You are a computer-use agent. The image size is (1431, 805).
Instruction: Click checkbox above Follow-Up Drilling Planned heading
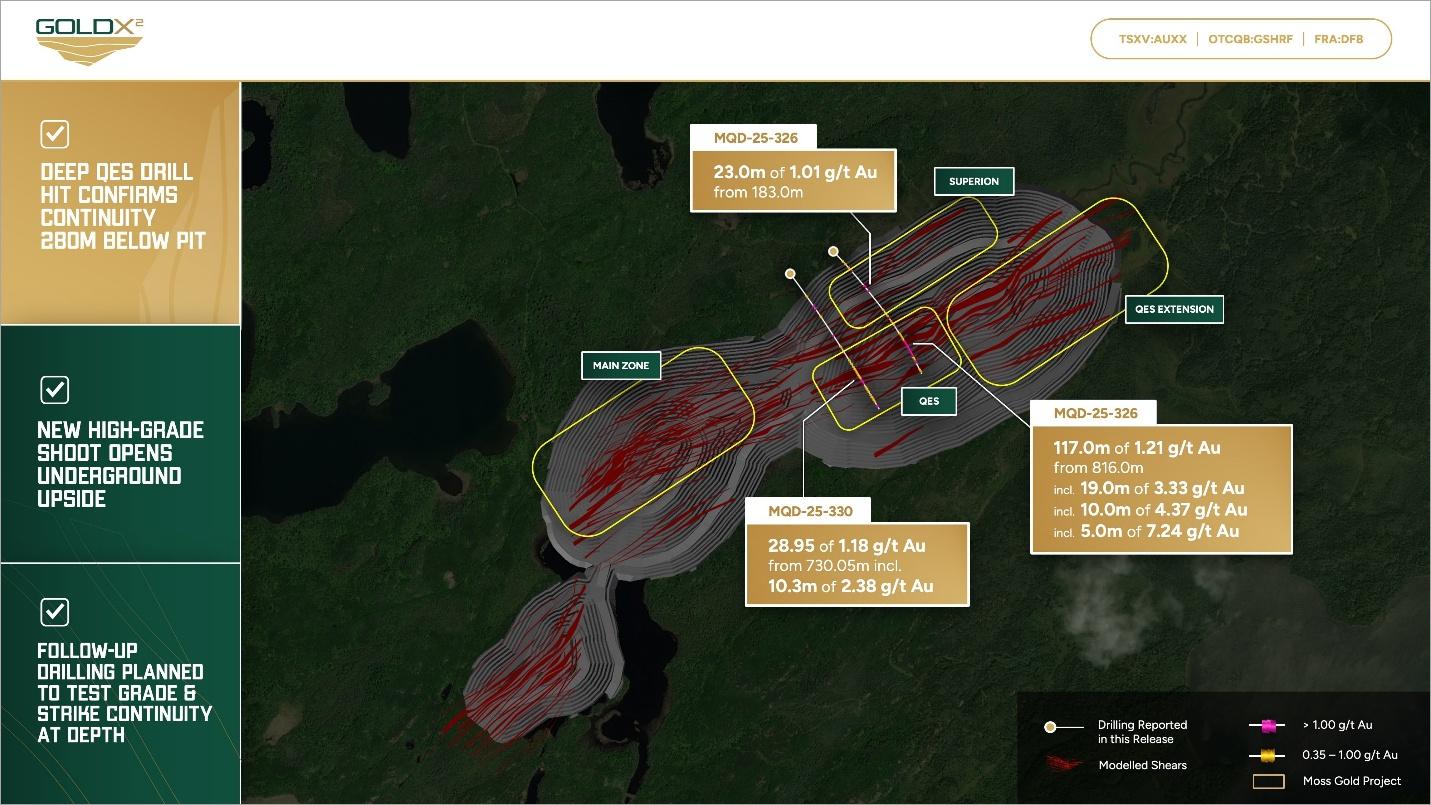pos(54,612)
